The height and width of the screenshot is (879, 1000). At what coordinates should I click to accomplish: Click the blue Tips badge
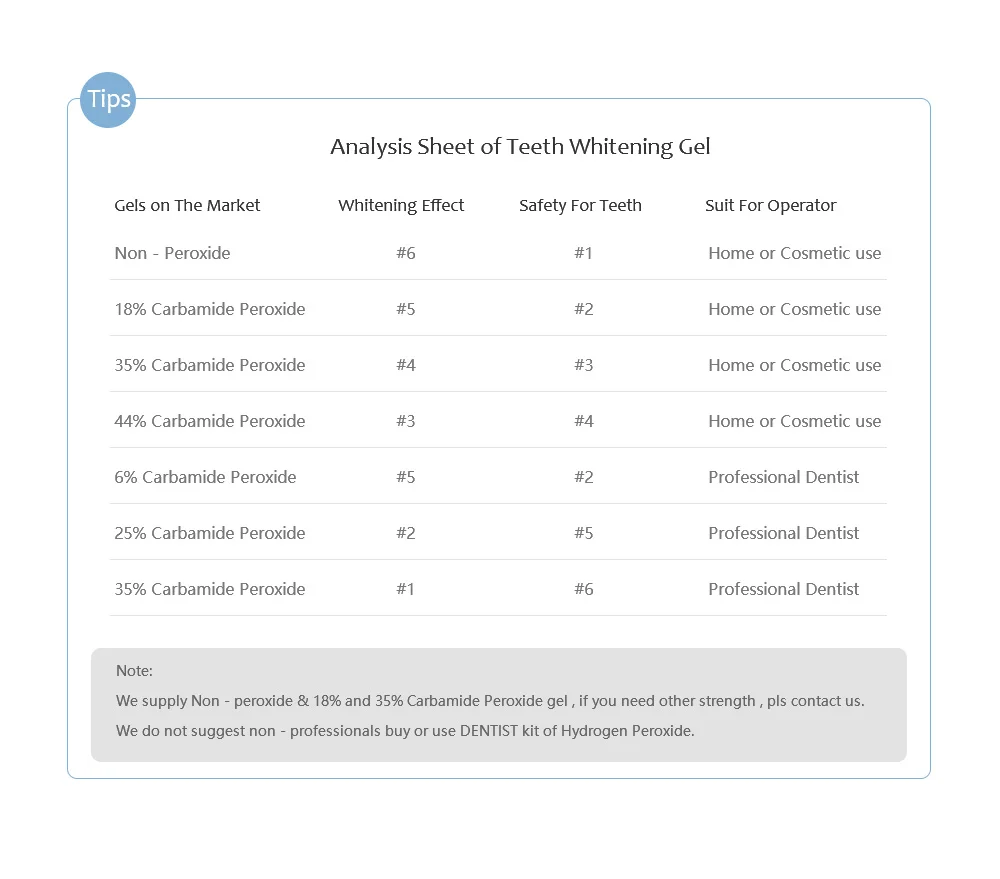click(108, 100)
